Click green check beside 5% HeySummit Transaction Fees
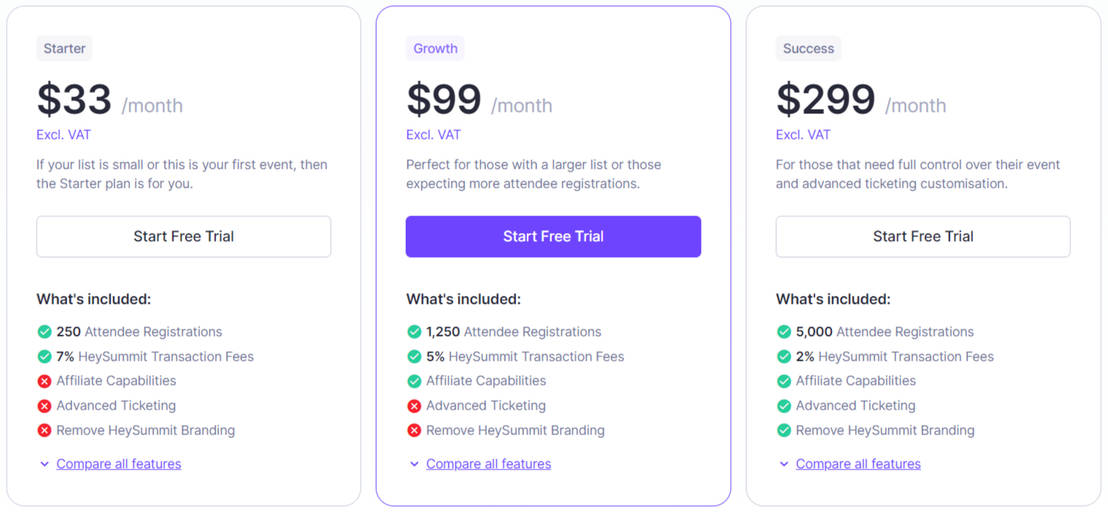This screenshot has height=512, width=1108. pos(414,357)
